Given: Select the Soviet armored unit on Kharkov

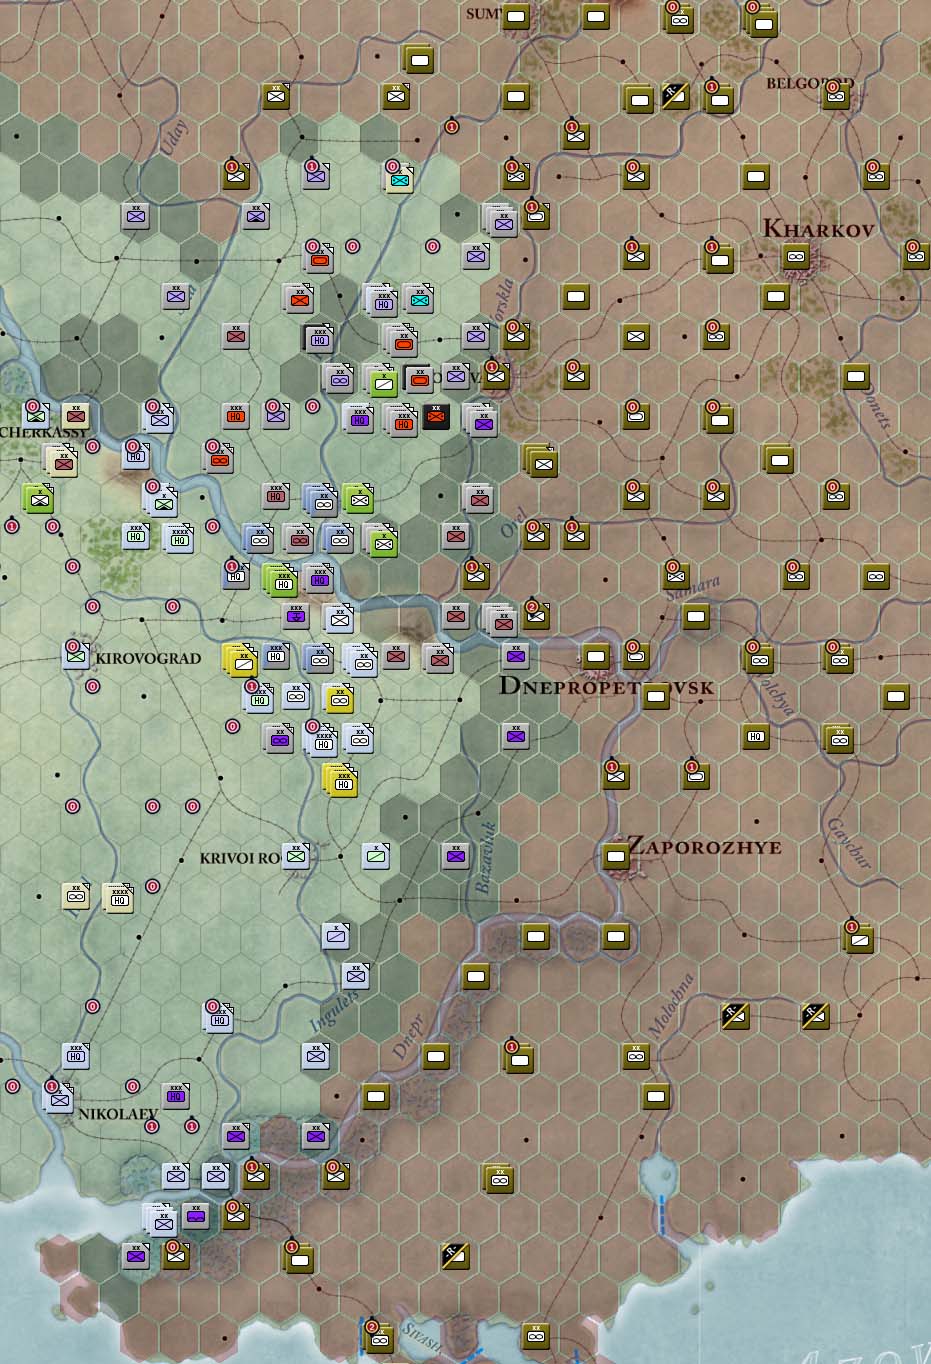Looking at the screenshot, I should pyautogui.click(x=796, y=257).
